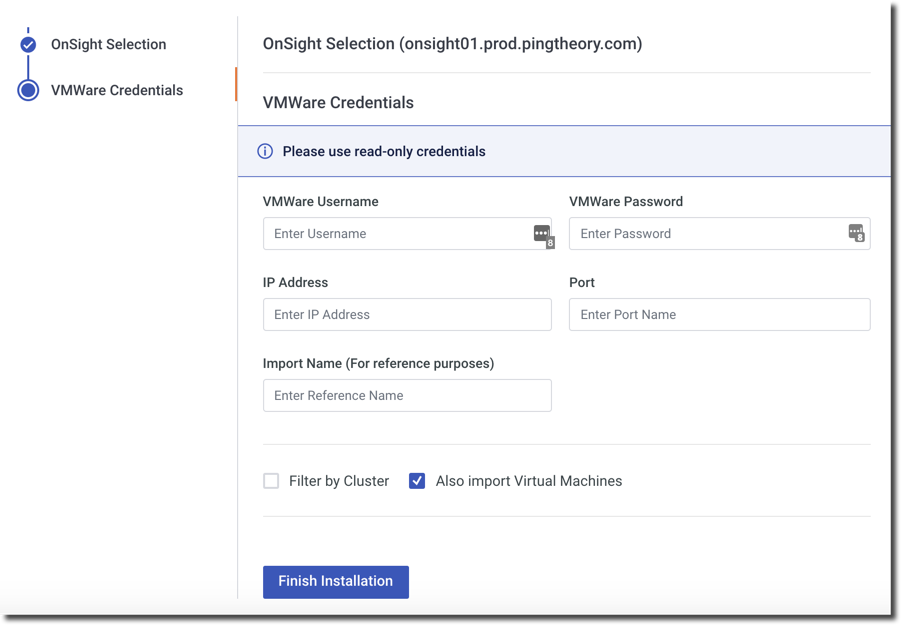The image size is (901, 625).
Task: Select the Import Name reference field
Action: point(406,396)
